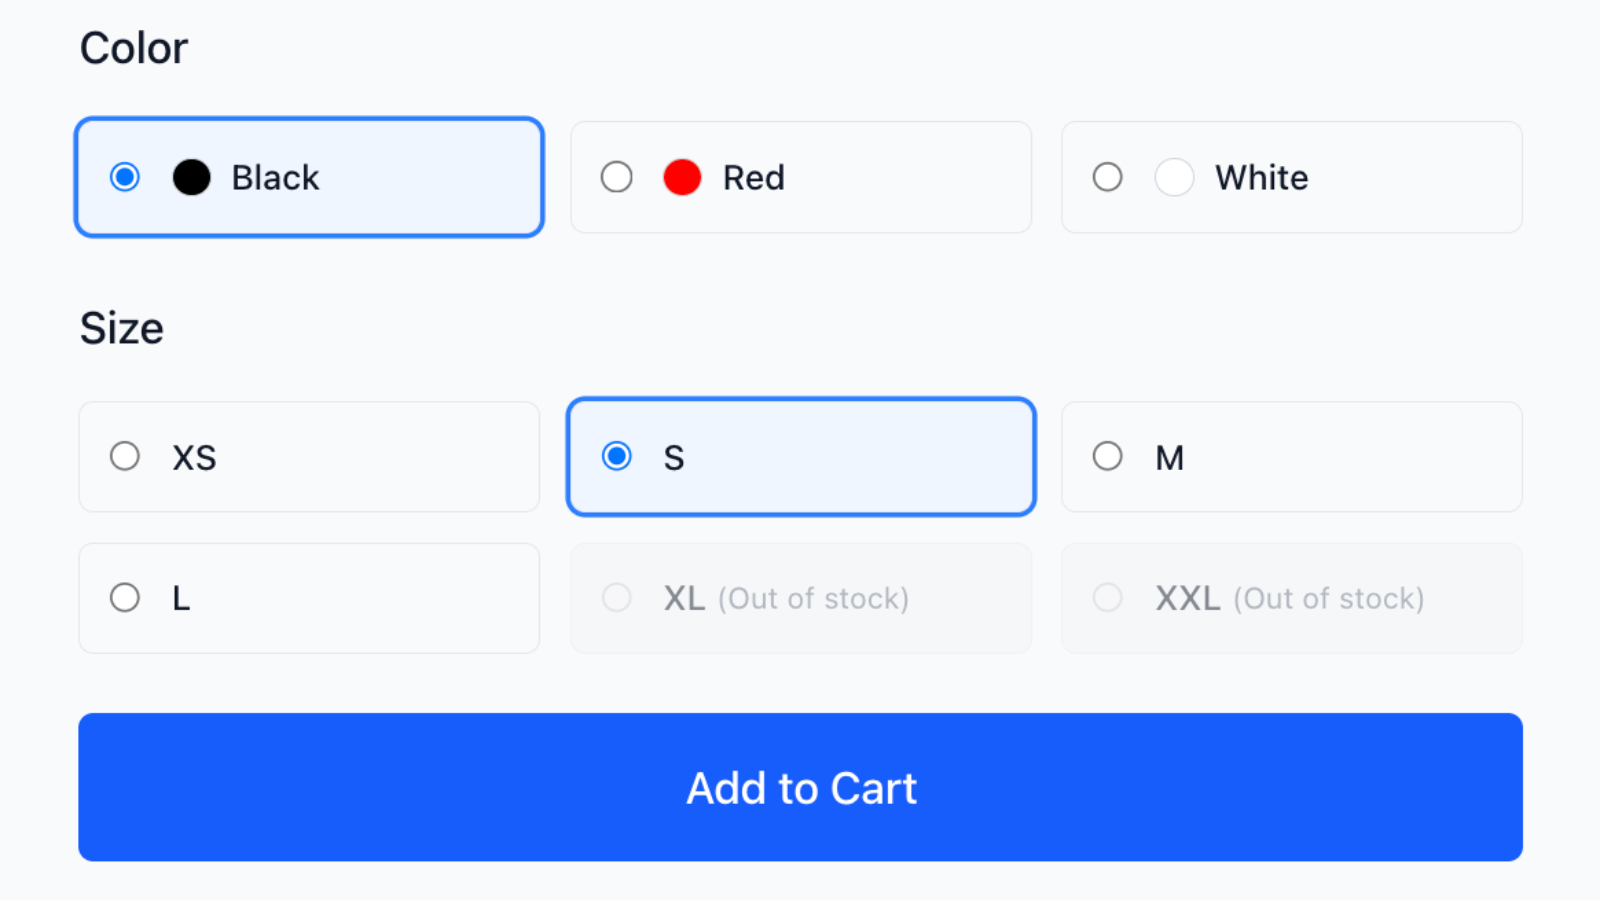
Task: Choose the XS size radio button
Action: click(x=125, y=457)
